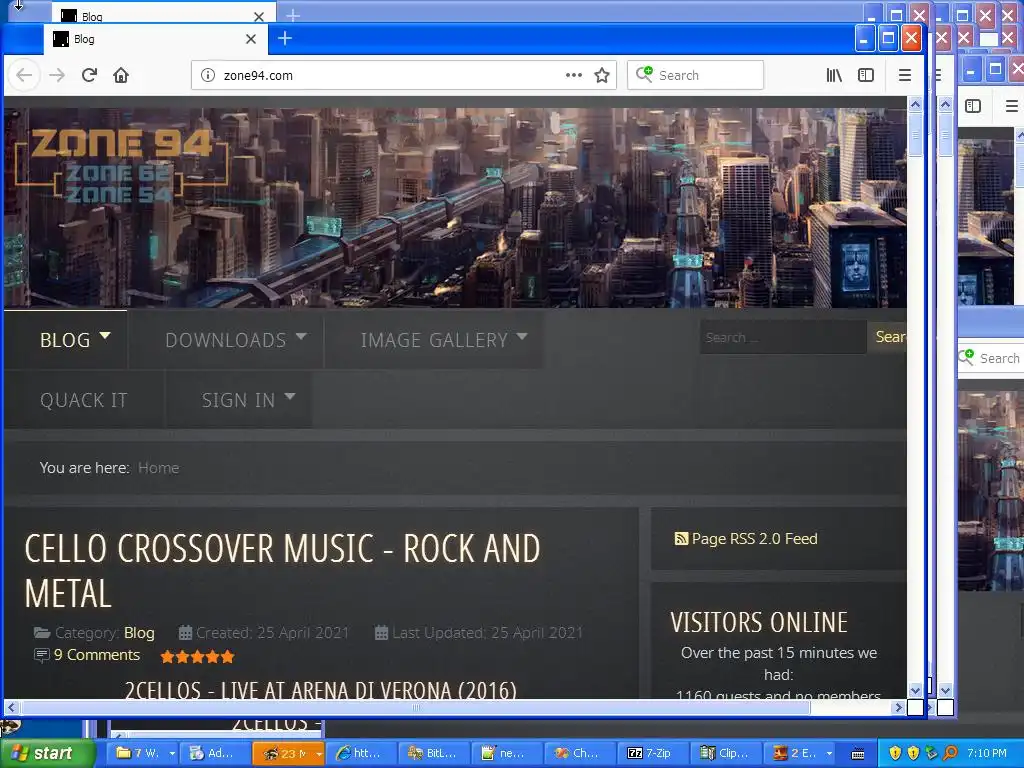Switch to the BitL... taskbar item

point(434,753)
